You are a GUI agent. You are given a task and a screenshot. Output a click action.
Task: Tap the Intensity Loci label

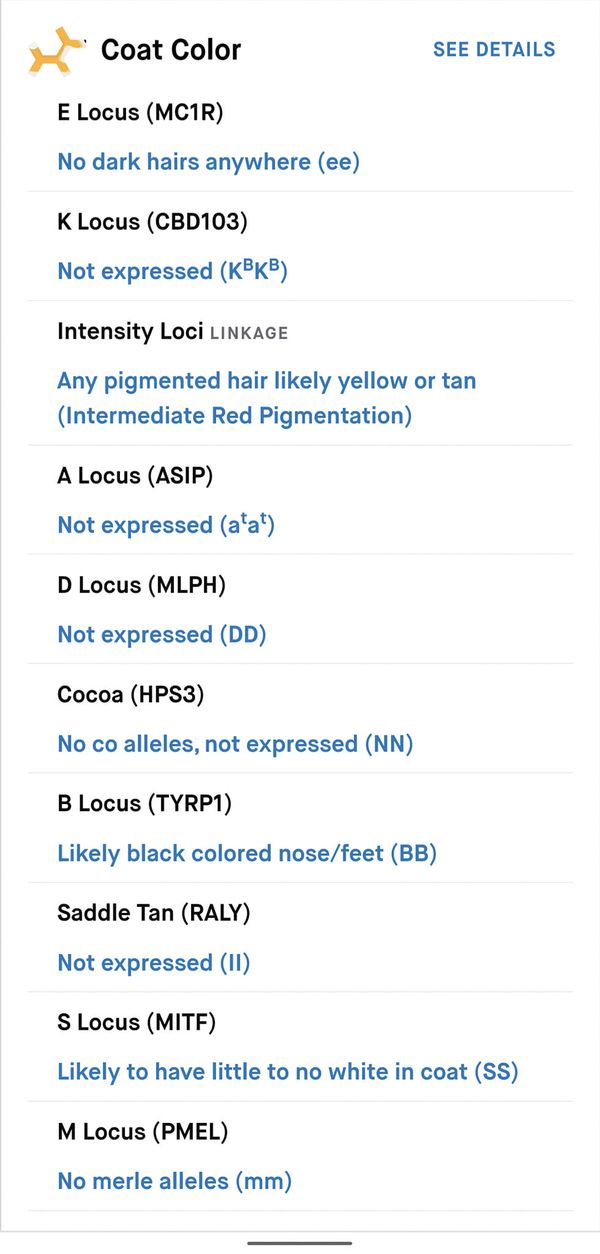pos(130,331)
